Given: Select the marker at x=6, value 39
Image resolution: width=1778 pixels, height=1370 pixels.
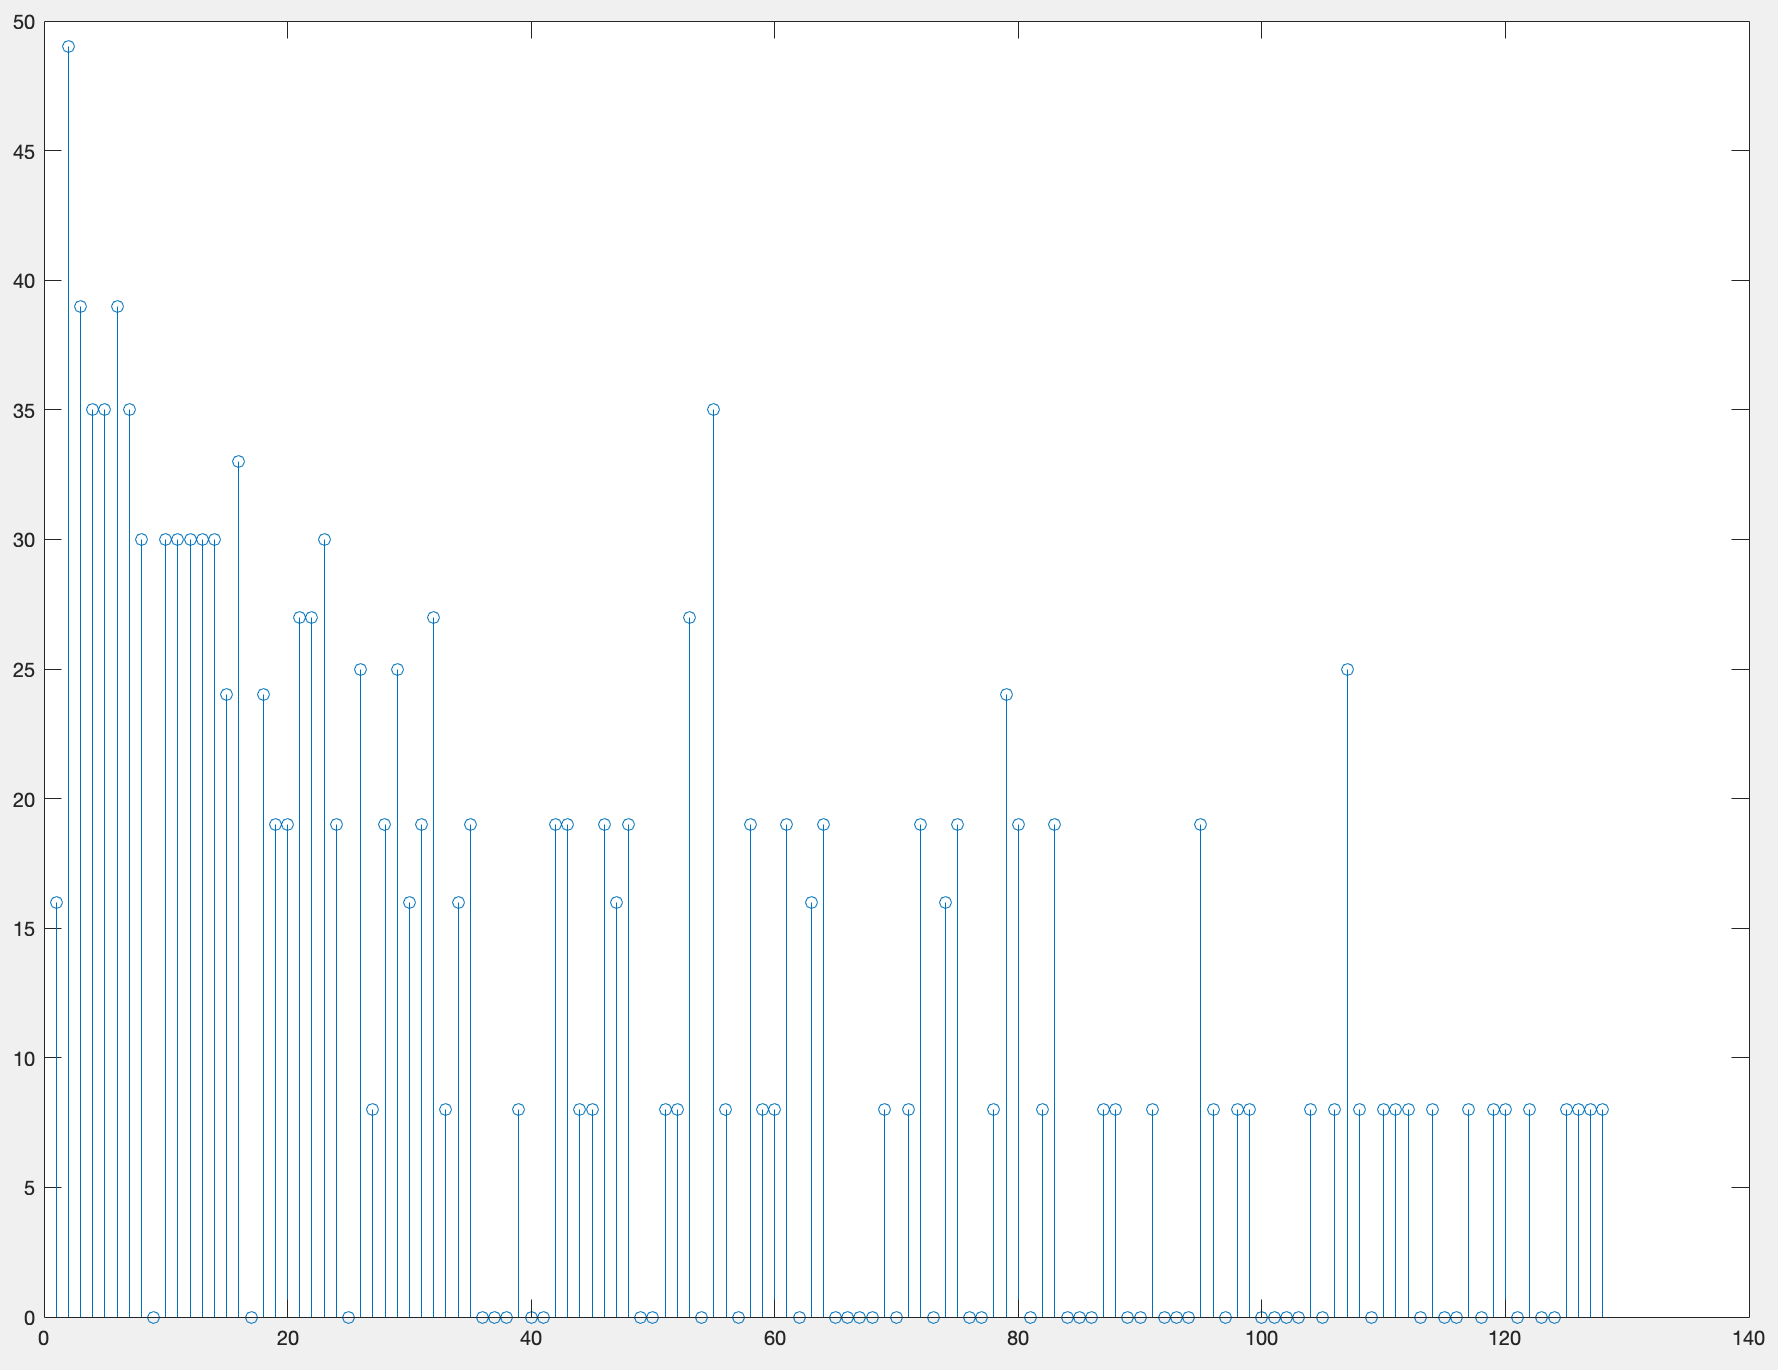Looking at the screenshot, I should [117, 307].
